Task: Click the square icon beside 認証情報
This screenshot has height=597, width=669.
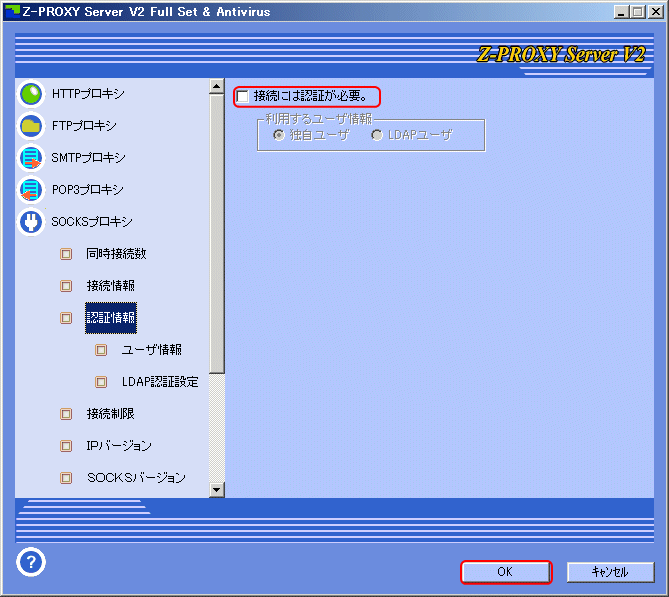Action: [66, 318]
